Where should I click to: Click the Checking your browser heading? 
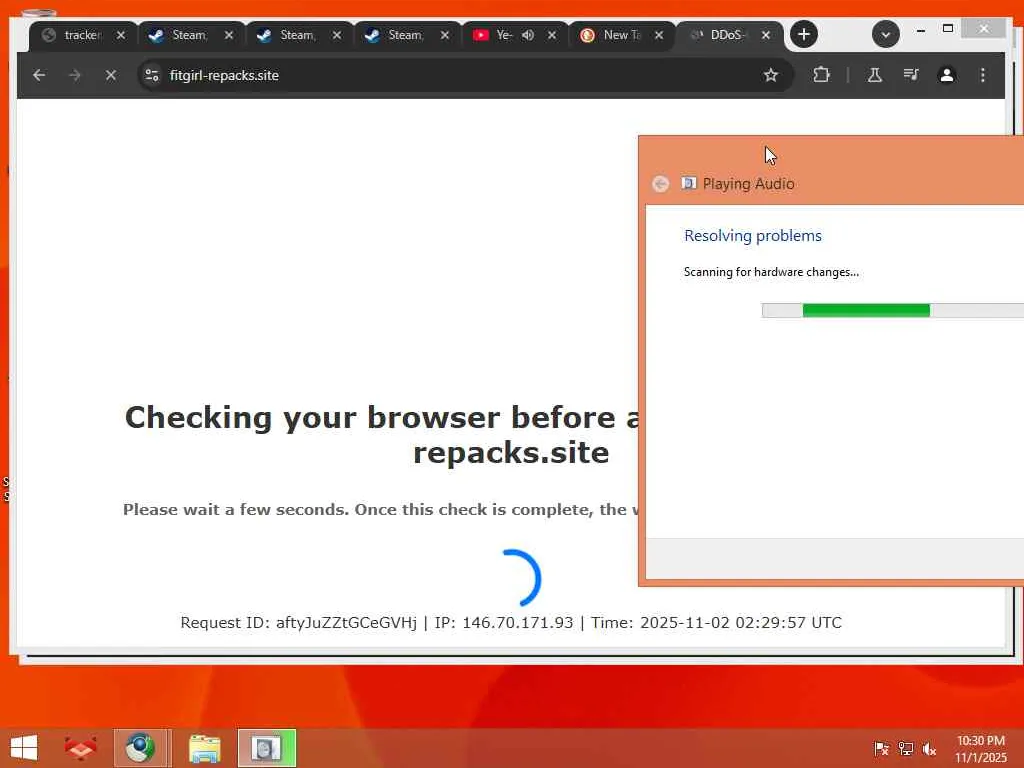tap(382, 434)
